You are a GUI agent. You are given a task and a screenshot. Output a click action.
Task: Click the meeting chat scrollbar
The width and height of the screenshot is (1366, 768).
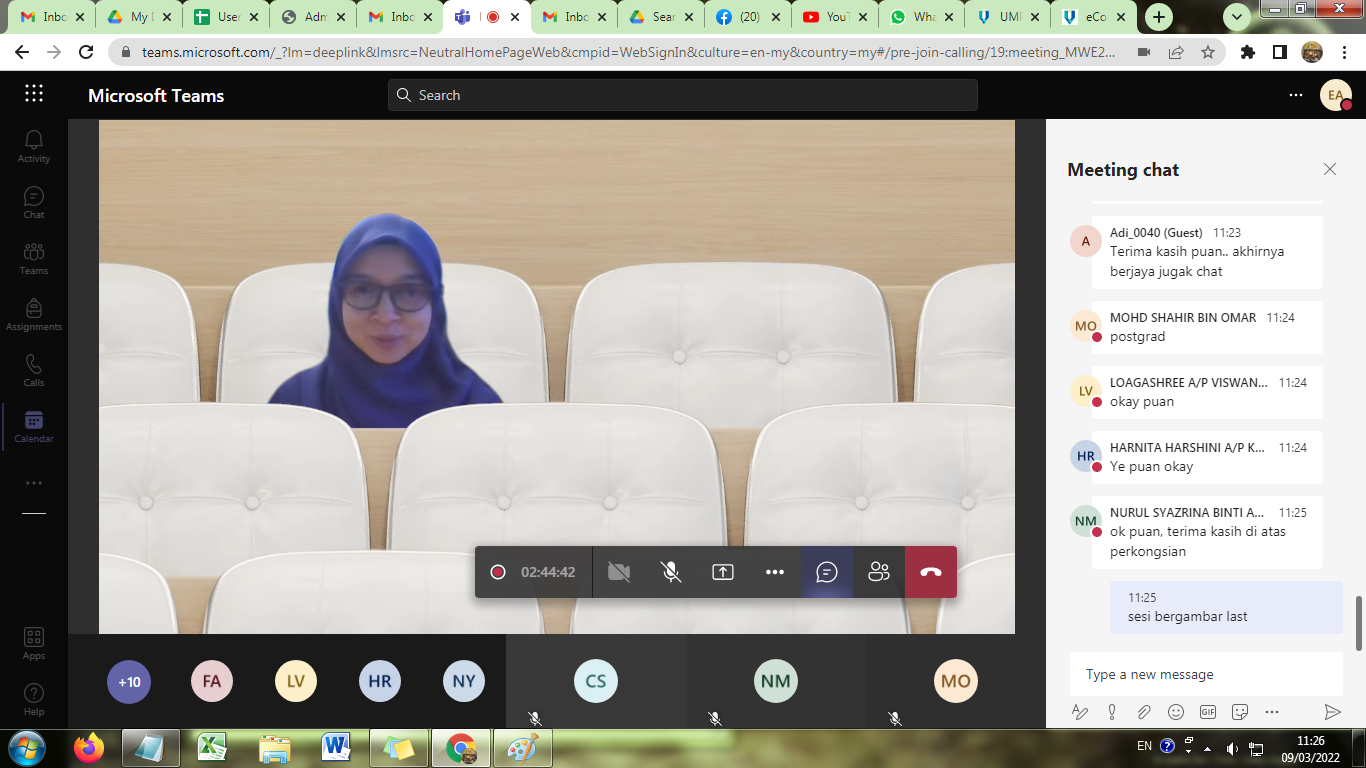point(1358,623)
